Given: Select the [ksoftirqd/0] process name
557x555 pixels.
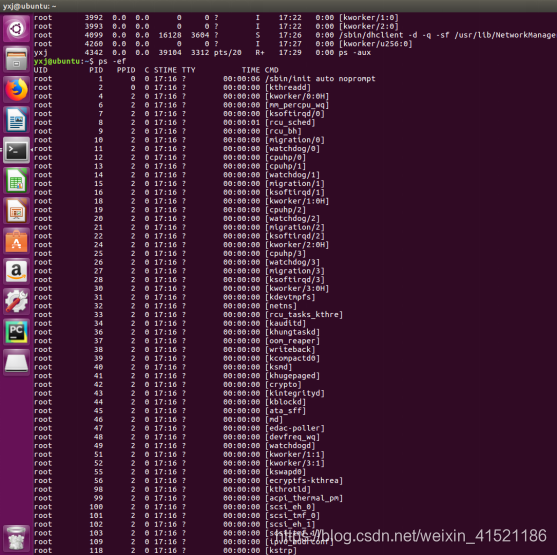Looking at the screenshot, I should [x=294, y=114].
